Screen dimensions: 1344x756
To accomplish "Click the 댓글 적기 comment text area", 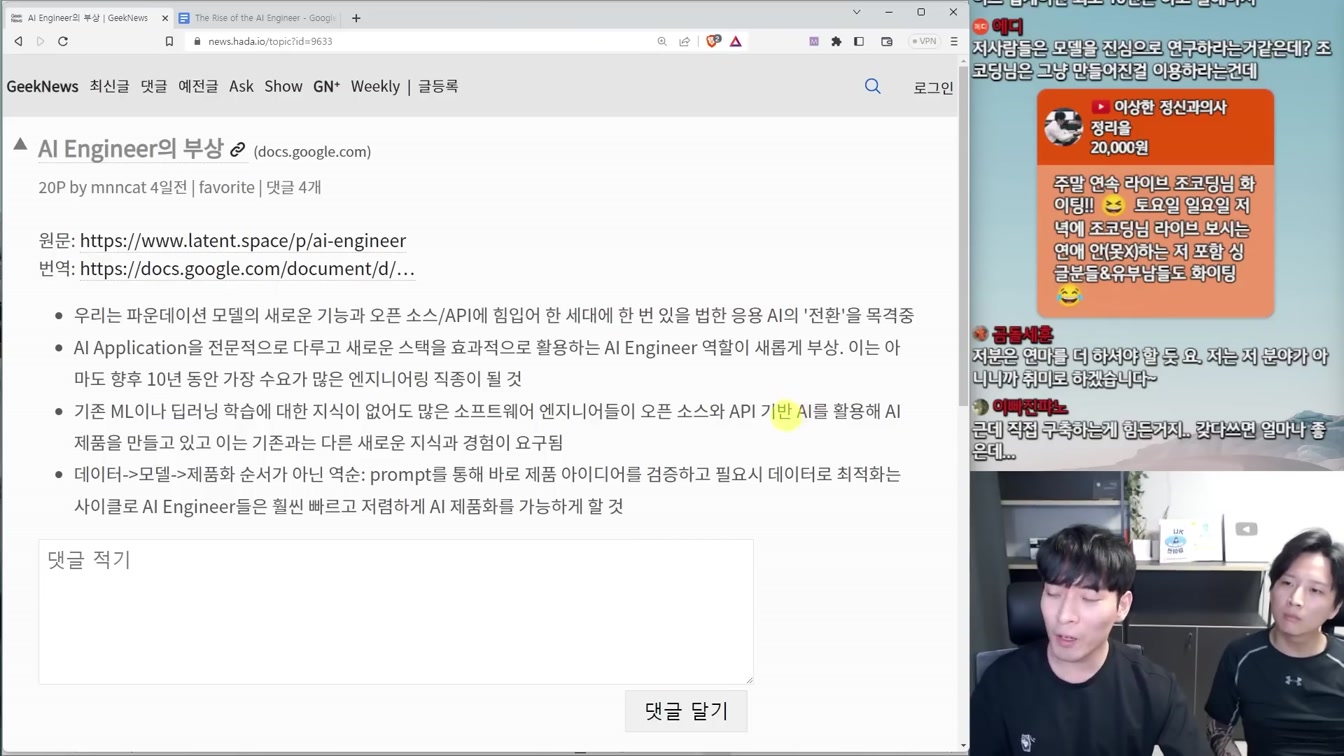I will [396, 612].
